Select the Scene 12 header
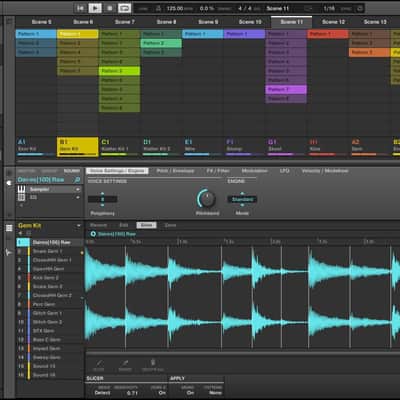The width and height of the screenshot is (400, 400). [333, 22]
